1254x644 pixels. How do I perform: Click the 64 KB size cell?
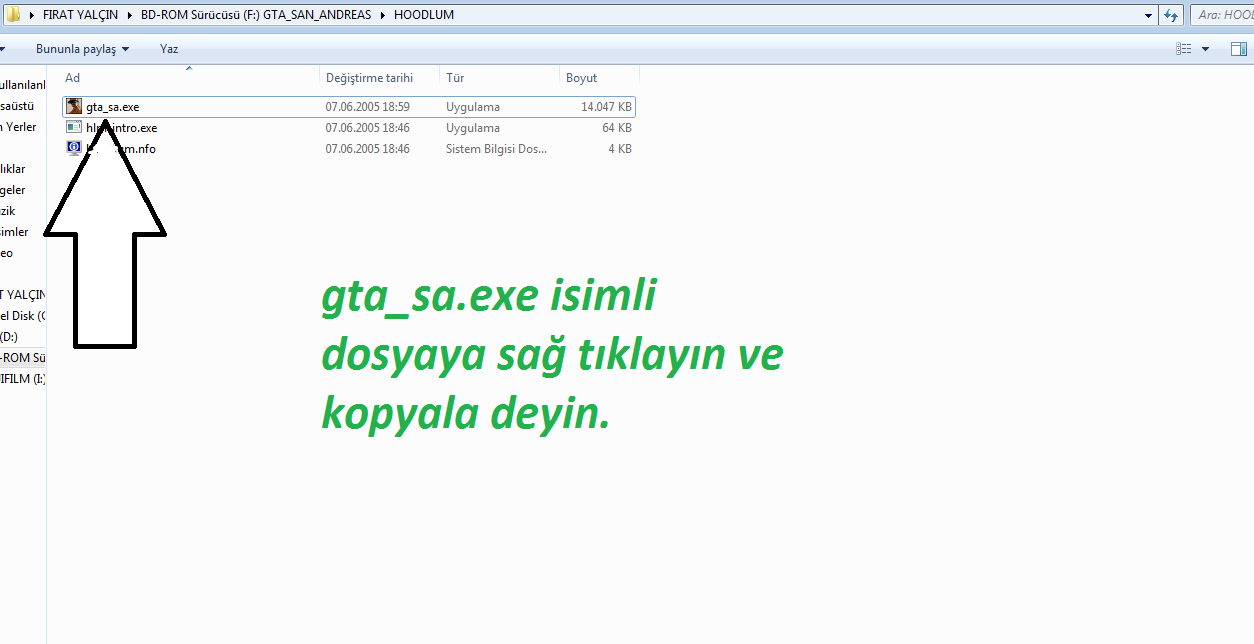pos(617,128)
